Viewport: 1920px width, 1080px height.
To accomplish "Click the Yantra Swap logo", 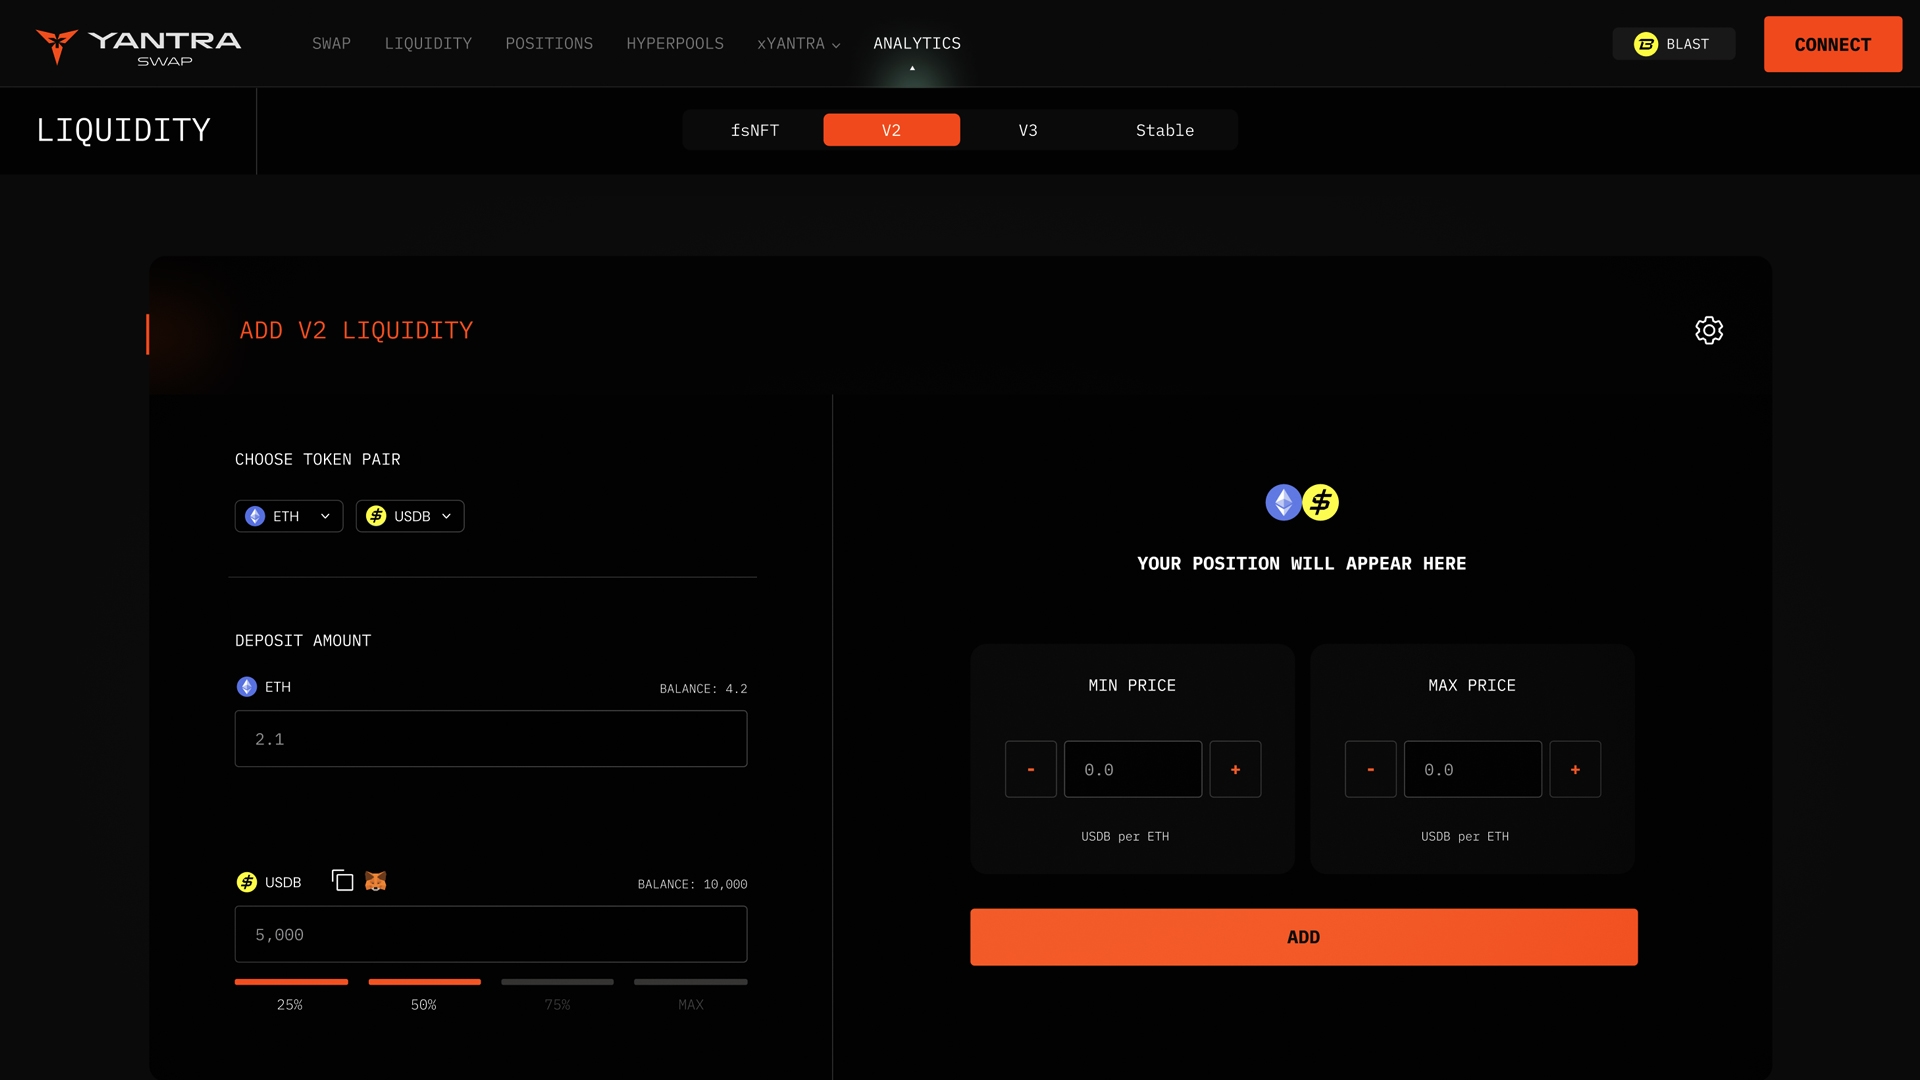I will tap(138, 46).
